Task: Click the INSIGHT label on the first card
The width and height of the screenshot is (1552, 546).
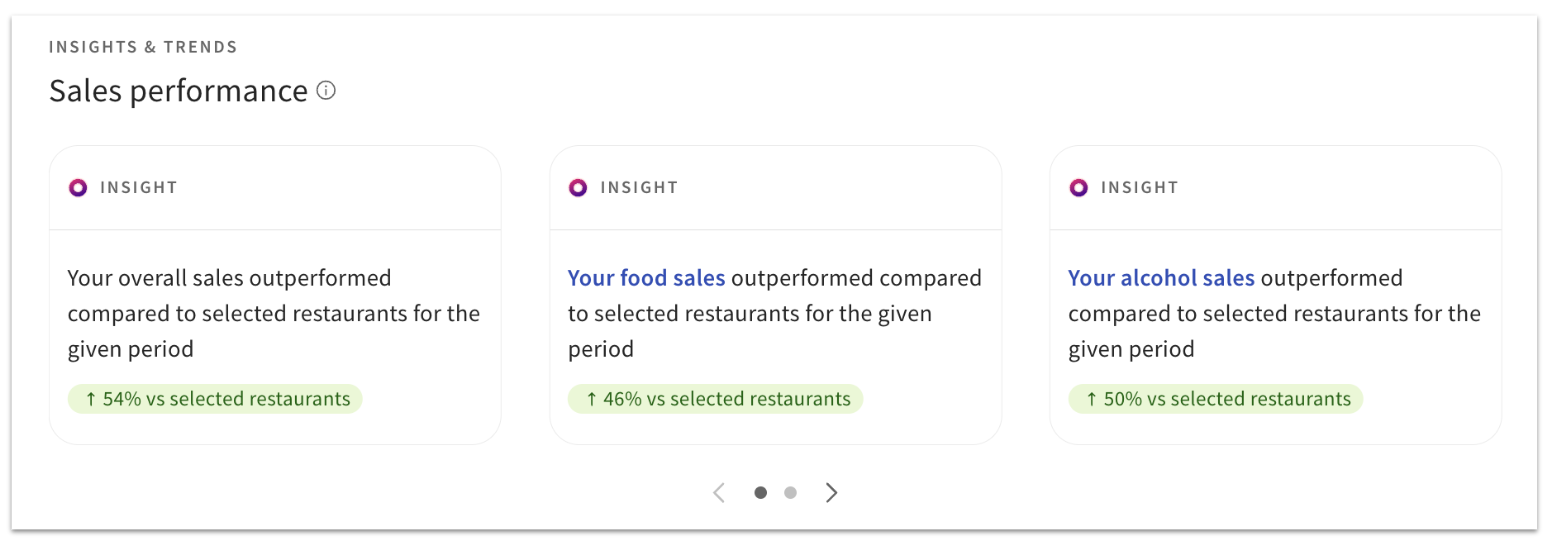Action: tap(138, 187)
